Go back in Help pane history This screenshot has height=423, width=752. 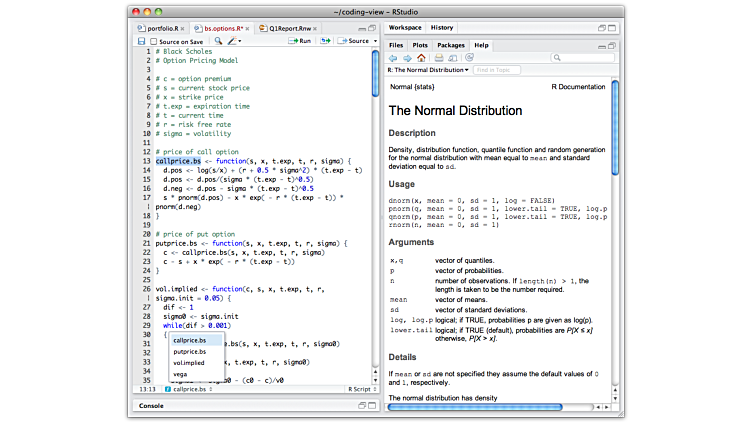pyautogui.click(x=393, y=58)
